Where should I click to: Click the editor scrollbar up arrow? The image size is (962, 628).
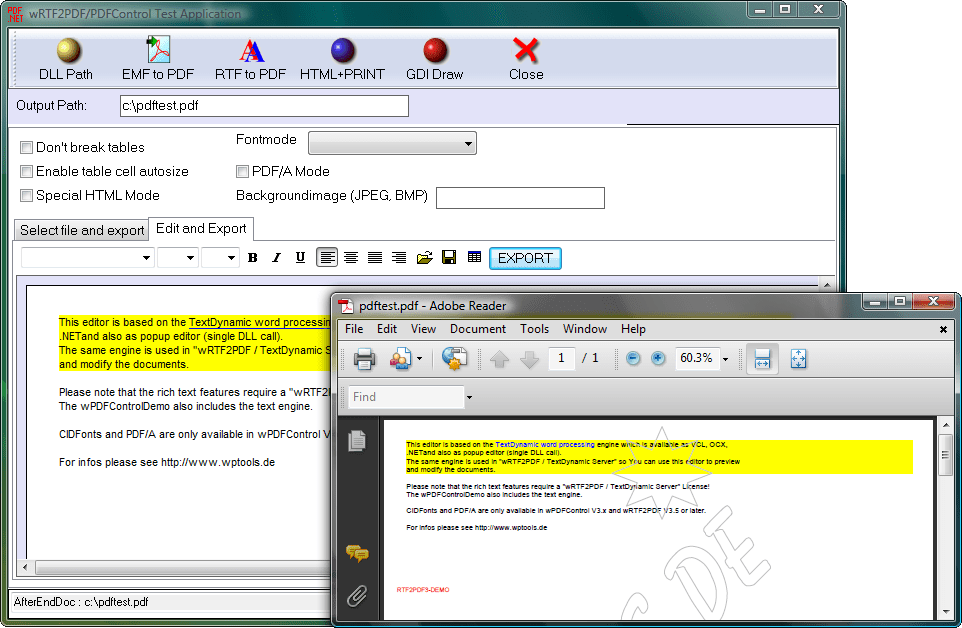(827, 285)
